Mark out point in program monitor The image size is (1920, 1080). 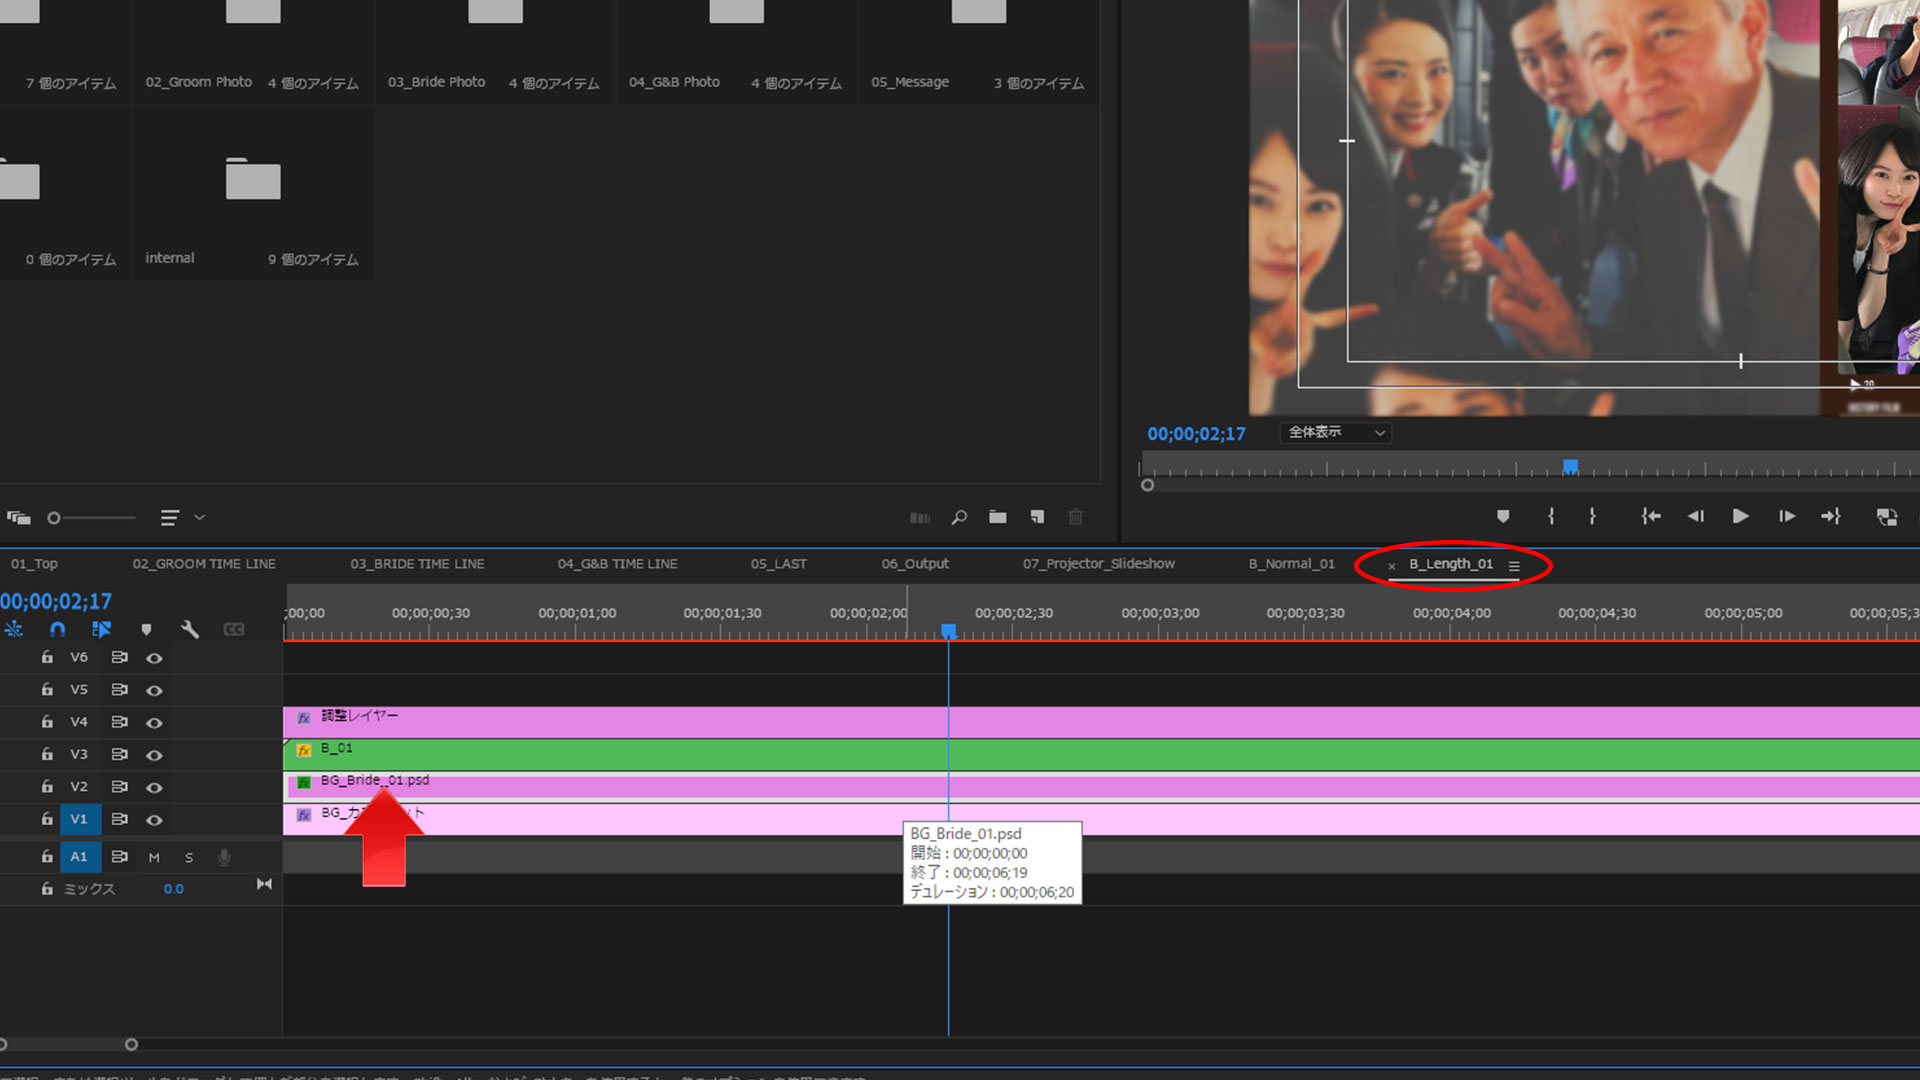pyautogui.click(x=1592, y=516)
